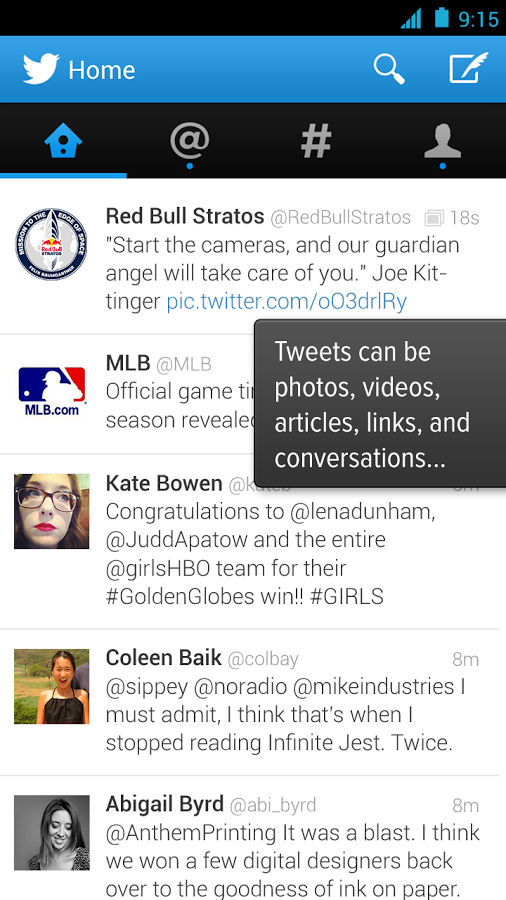Open the Discover hashtag tab

(x=316, y=141)
